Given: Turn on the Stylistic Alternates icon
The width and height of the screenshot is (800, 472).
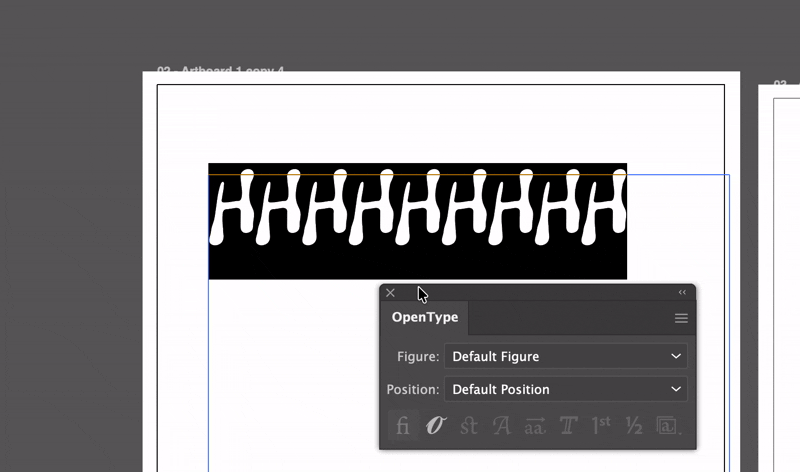Looking at the screenshot, I should click(535, 425).
